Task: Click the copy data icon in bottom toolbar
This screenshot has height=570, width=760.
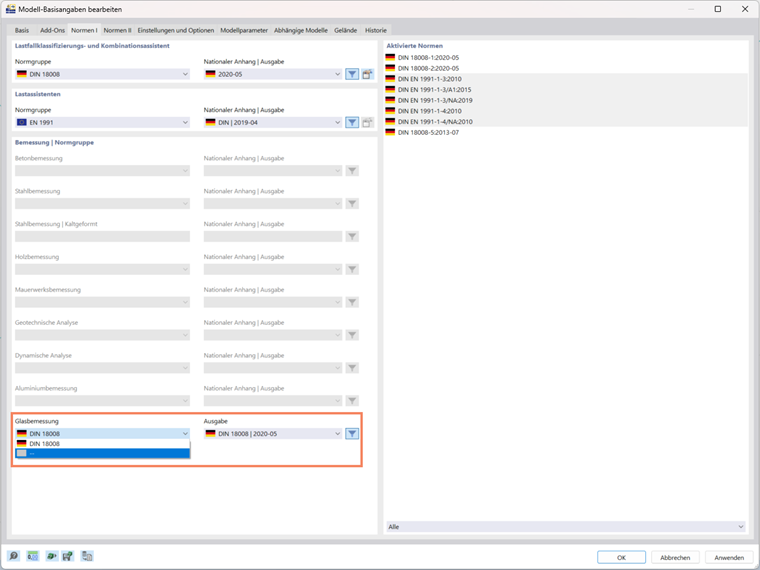Action: 87,556
